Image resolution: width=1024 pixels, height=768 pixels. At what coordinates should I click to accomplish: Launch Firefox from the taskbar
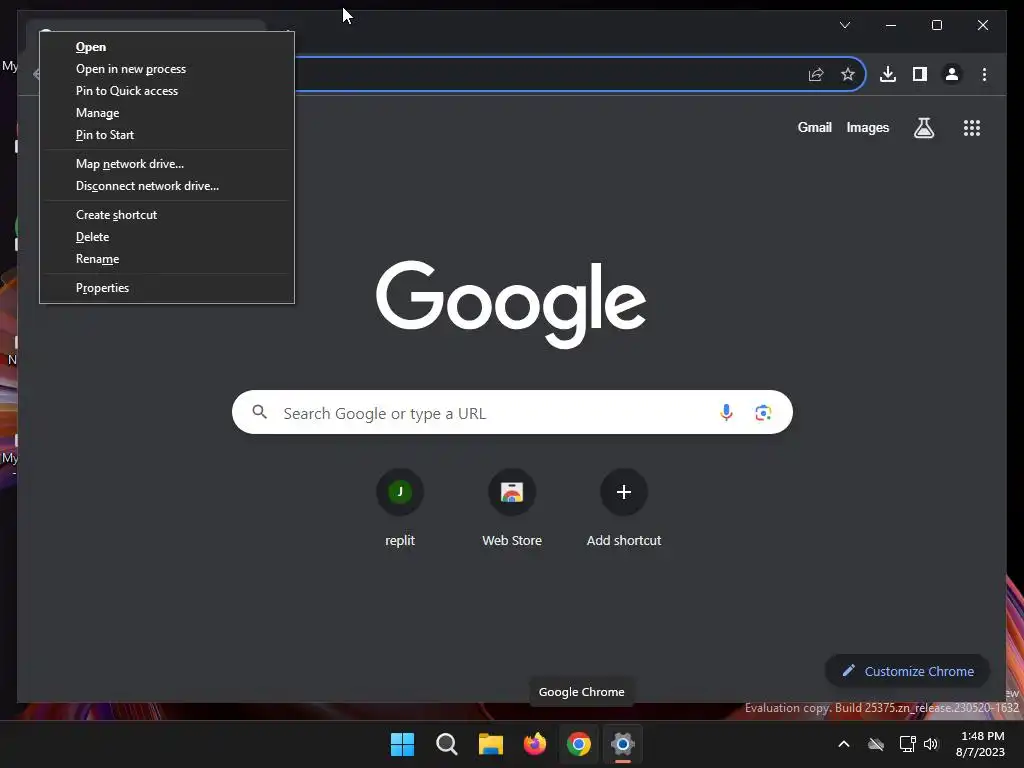pyautogui.click(x=535, y=744)
